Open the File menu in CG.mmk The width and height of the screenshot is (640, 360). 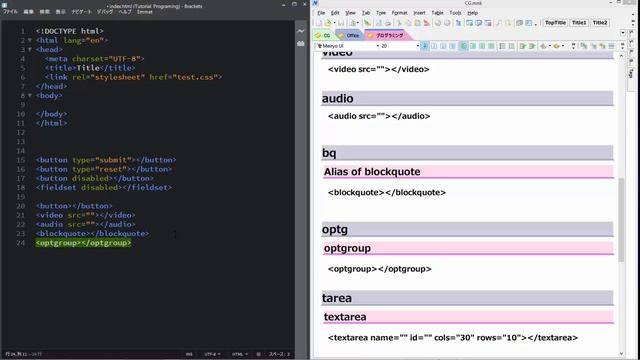321,13
